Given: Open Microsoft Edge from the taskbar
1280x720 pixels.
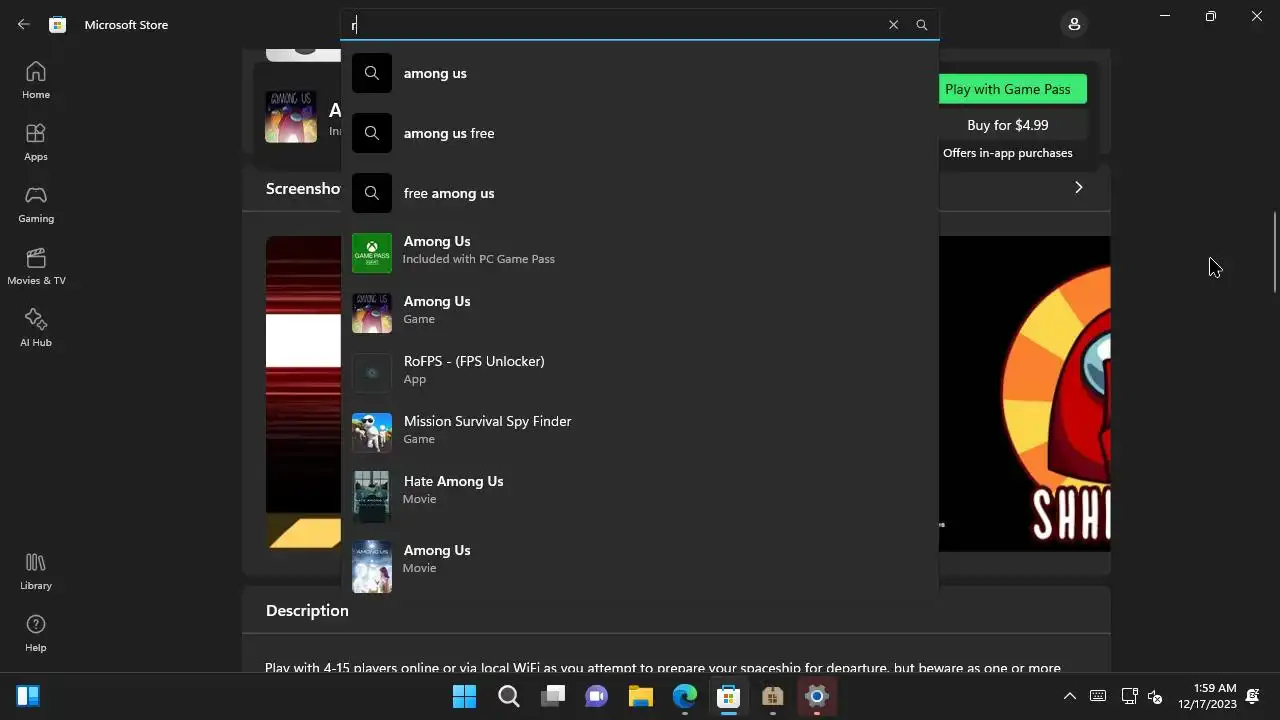Looking at the screenshot, I should pos(685,696).
